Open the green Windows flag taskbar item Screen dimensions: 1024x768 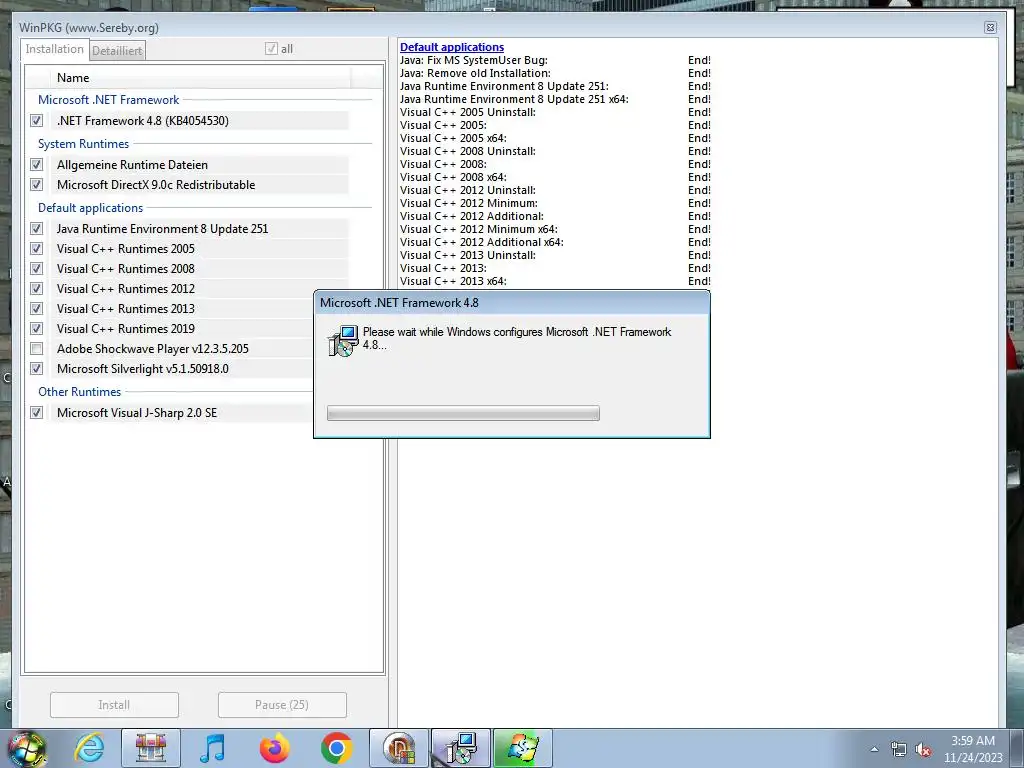[522, 748]
